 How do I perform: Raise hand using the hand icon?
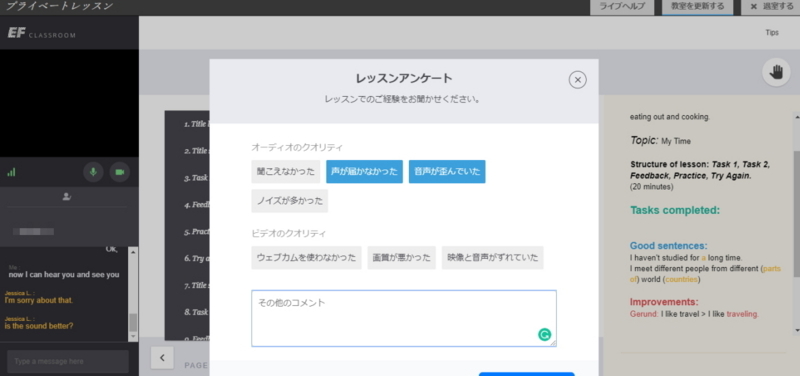coord(776,72)
